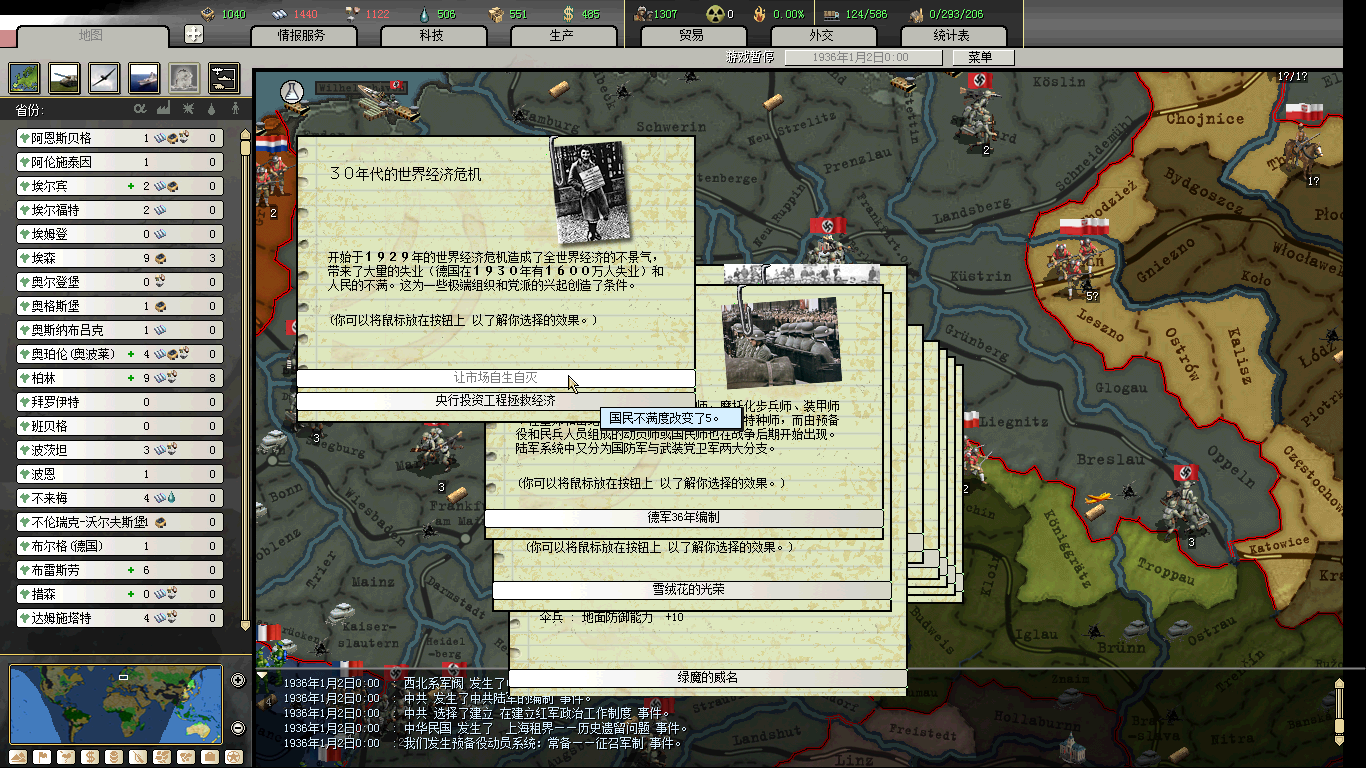Confirm the 德军36年编制 event button
The height and width of the screenshot is (768, 1366).
point(684,518)
